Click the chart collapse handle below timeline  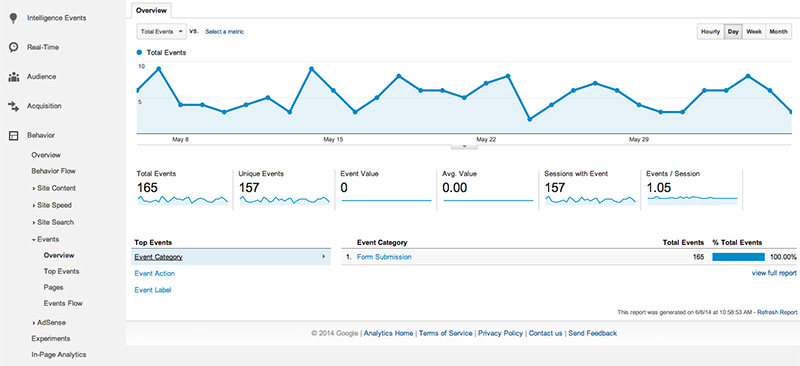click(x=464, y=146)
